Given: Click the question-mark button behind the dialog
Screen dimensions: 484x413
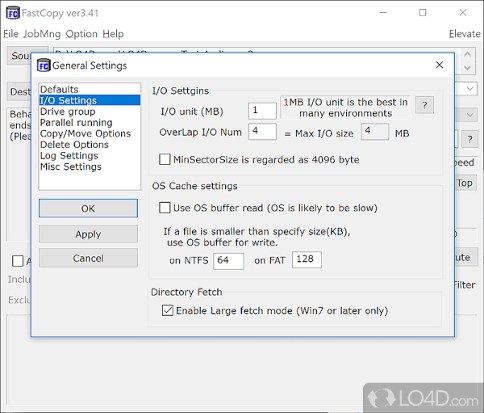Looking at the screenshot, I should coord(470,139).
